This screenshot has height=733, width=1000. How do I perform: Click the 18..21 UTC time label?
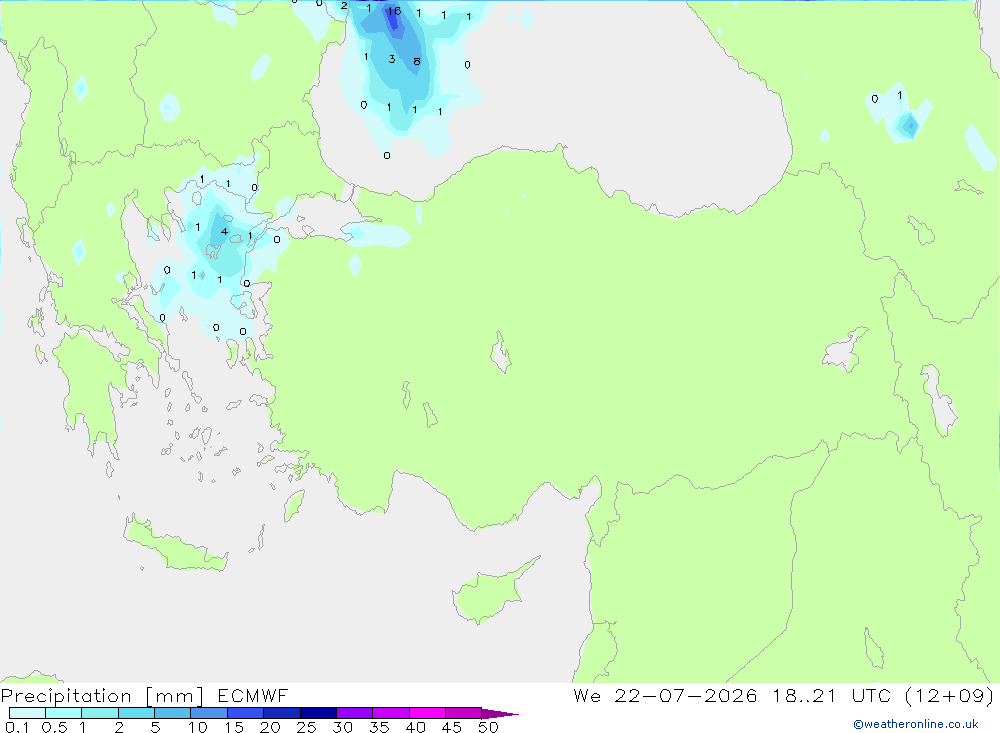coord(831,695)
